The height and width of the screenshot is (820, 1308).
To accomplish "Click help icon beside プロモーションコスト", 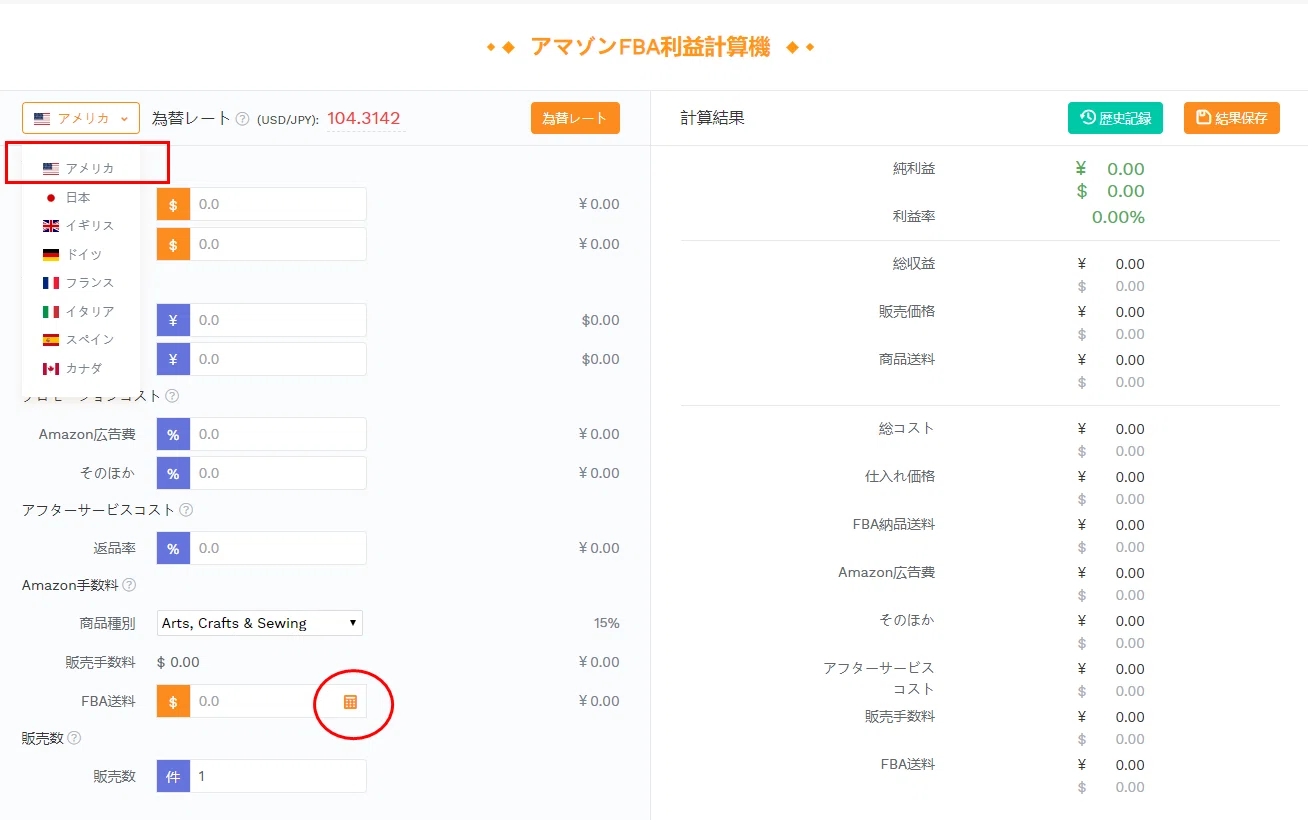I will click(x=172, y=396).
